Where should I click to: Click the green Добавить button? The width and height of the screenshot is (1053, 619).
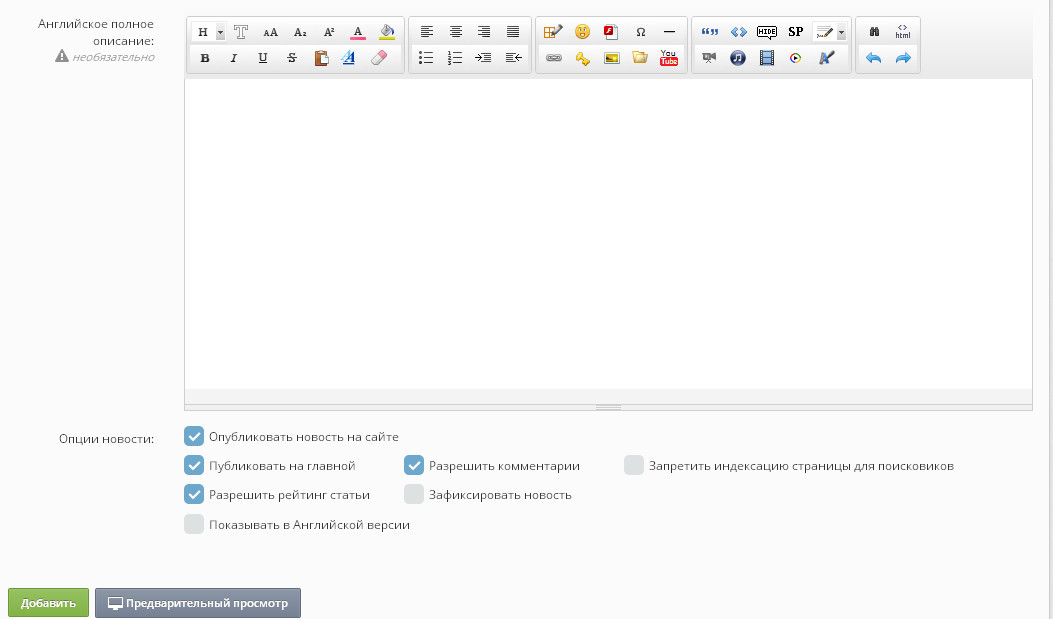click(x=48, y=603)
